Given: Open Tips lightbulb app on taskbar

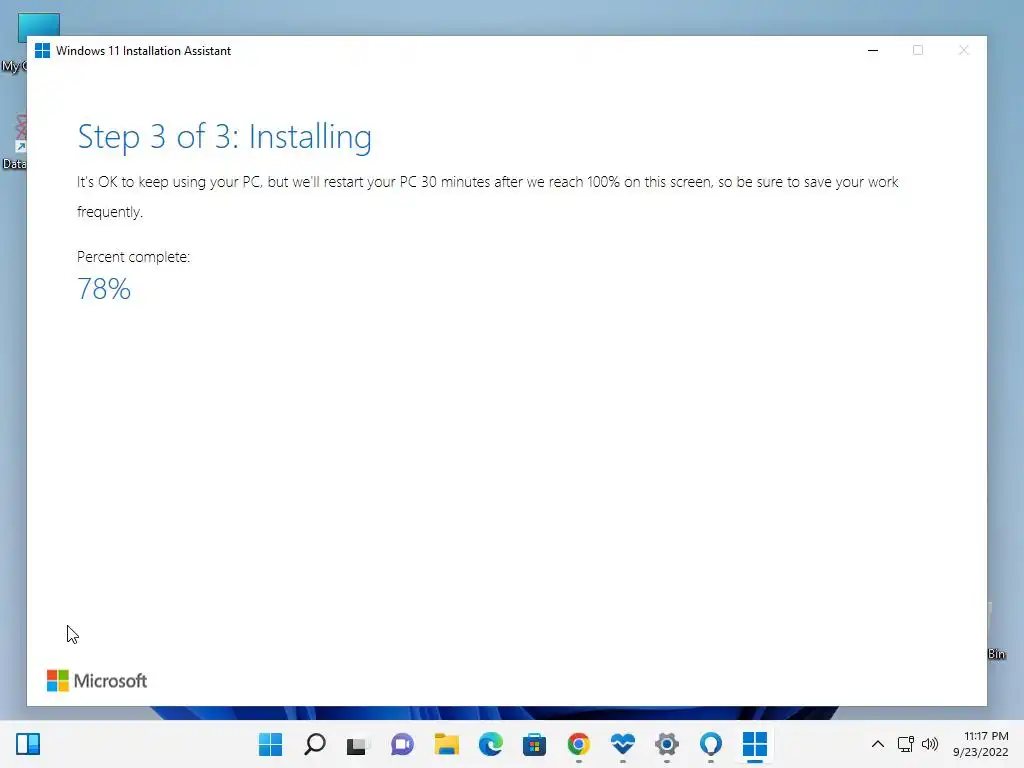Looking at the screenshot, I should (711, 744).
